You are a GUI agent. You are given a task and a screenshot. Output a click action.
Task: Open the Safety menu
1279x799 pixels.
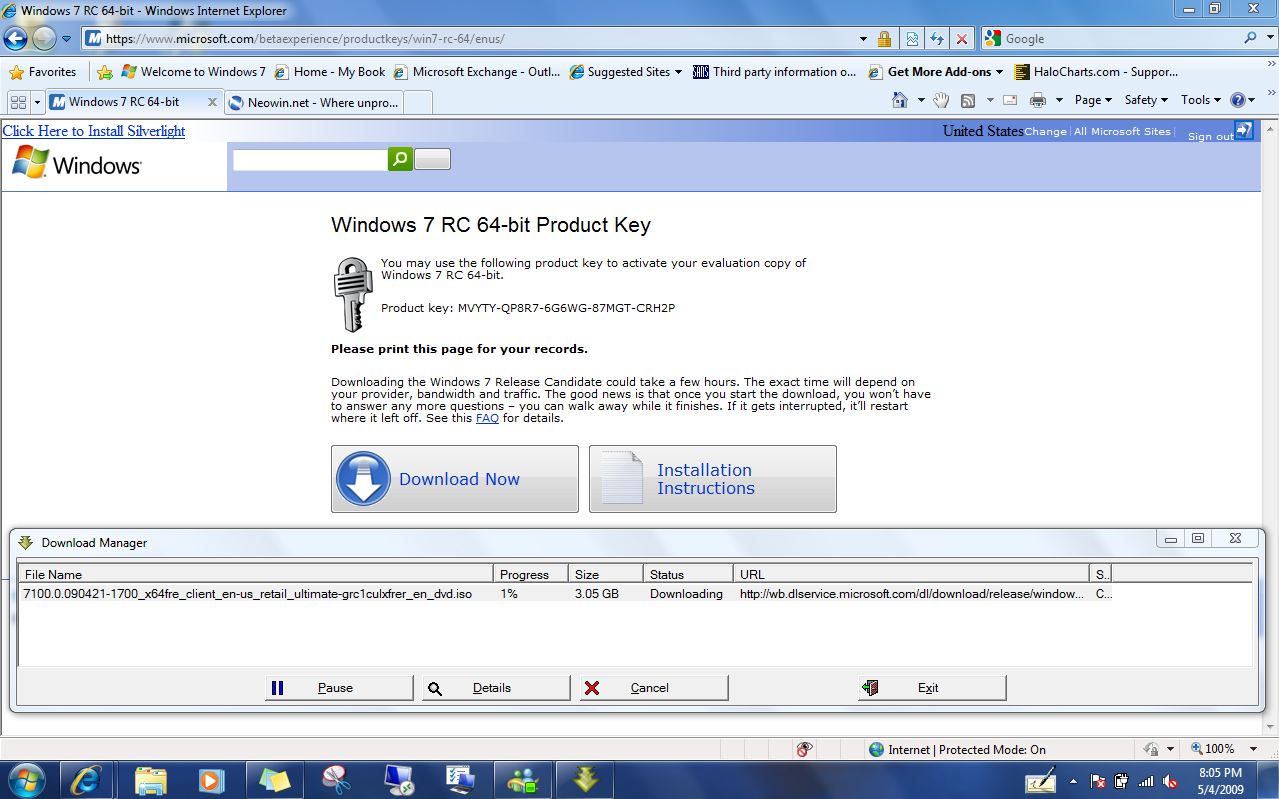[1146, 100]
